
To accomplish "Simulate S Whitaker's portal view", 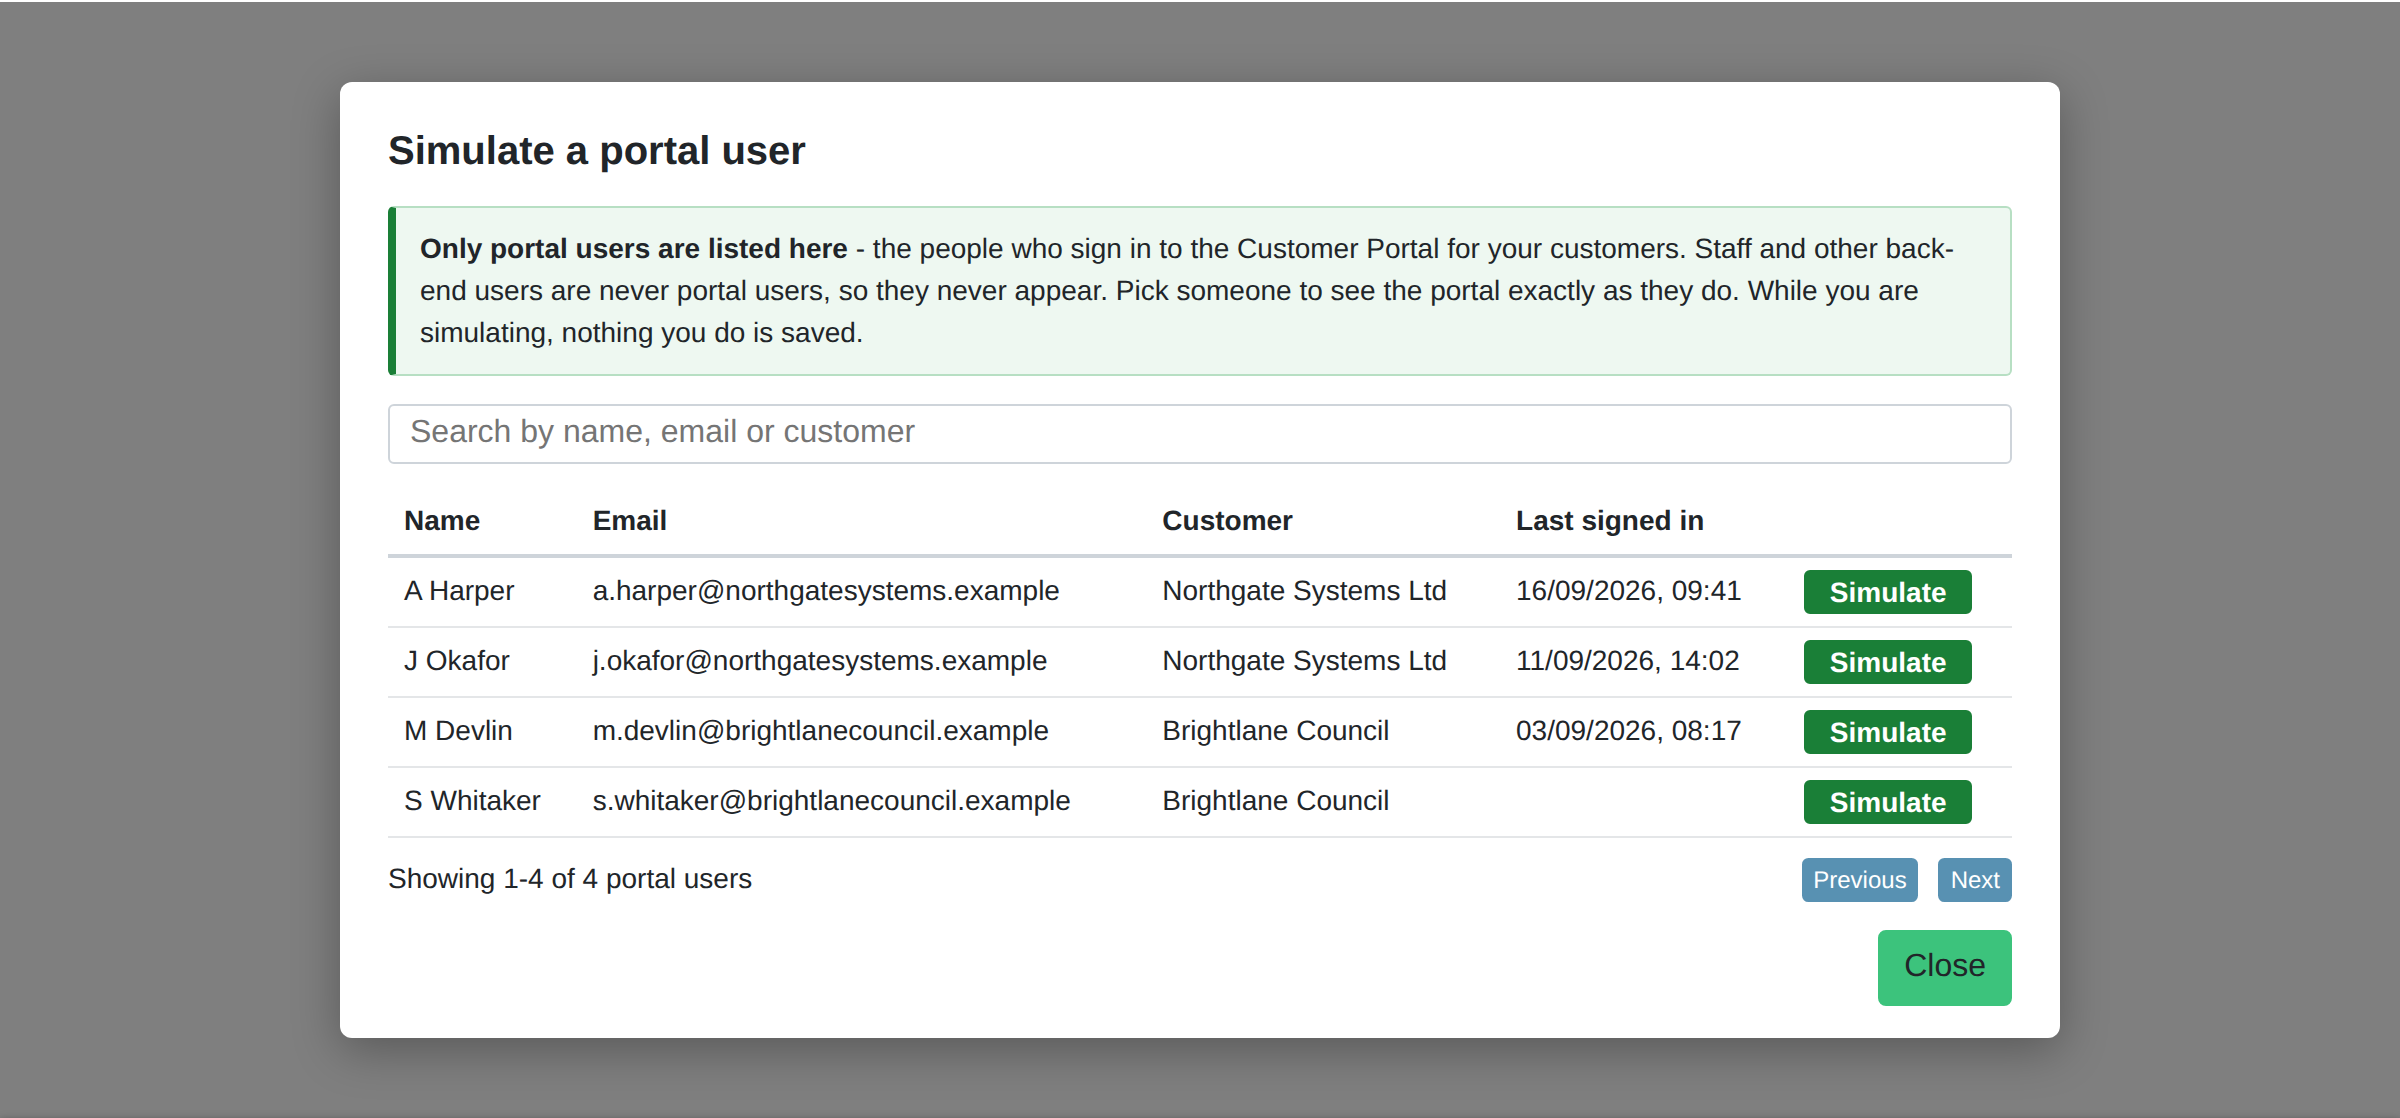I will (1887, 802).
